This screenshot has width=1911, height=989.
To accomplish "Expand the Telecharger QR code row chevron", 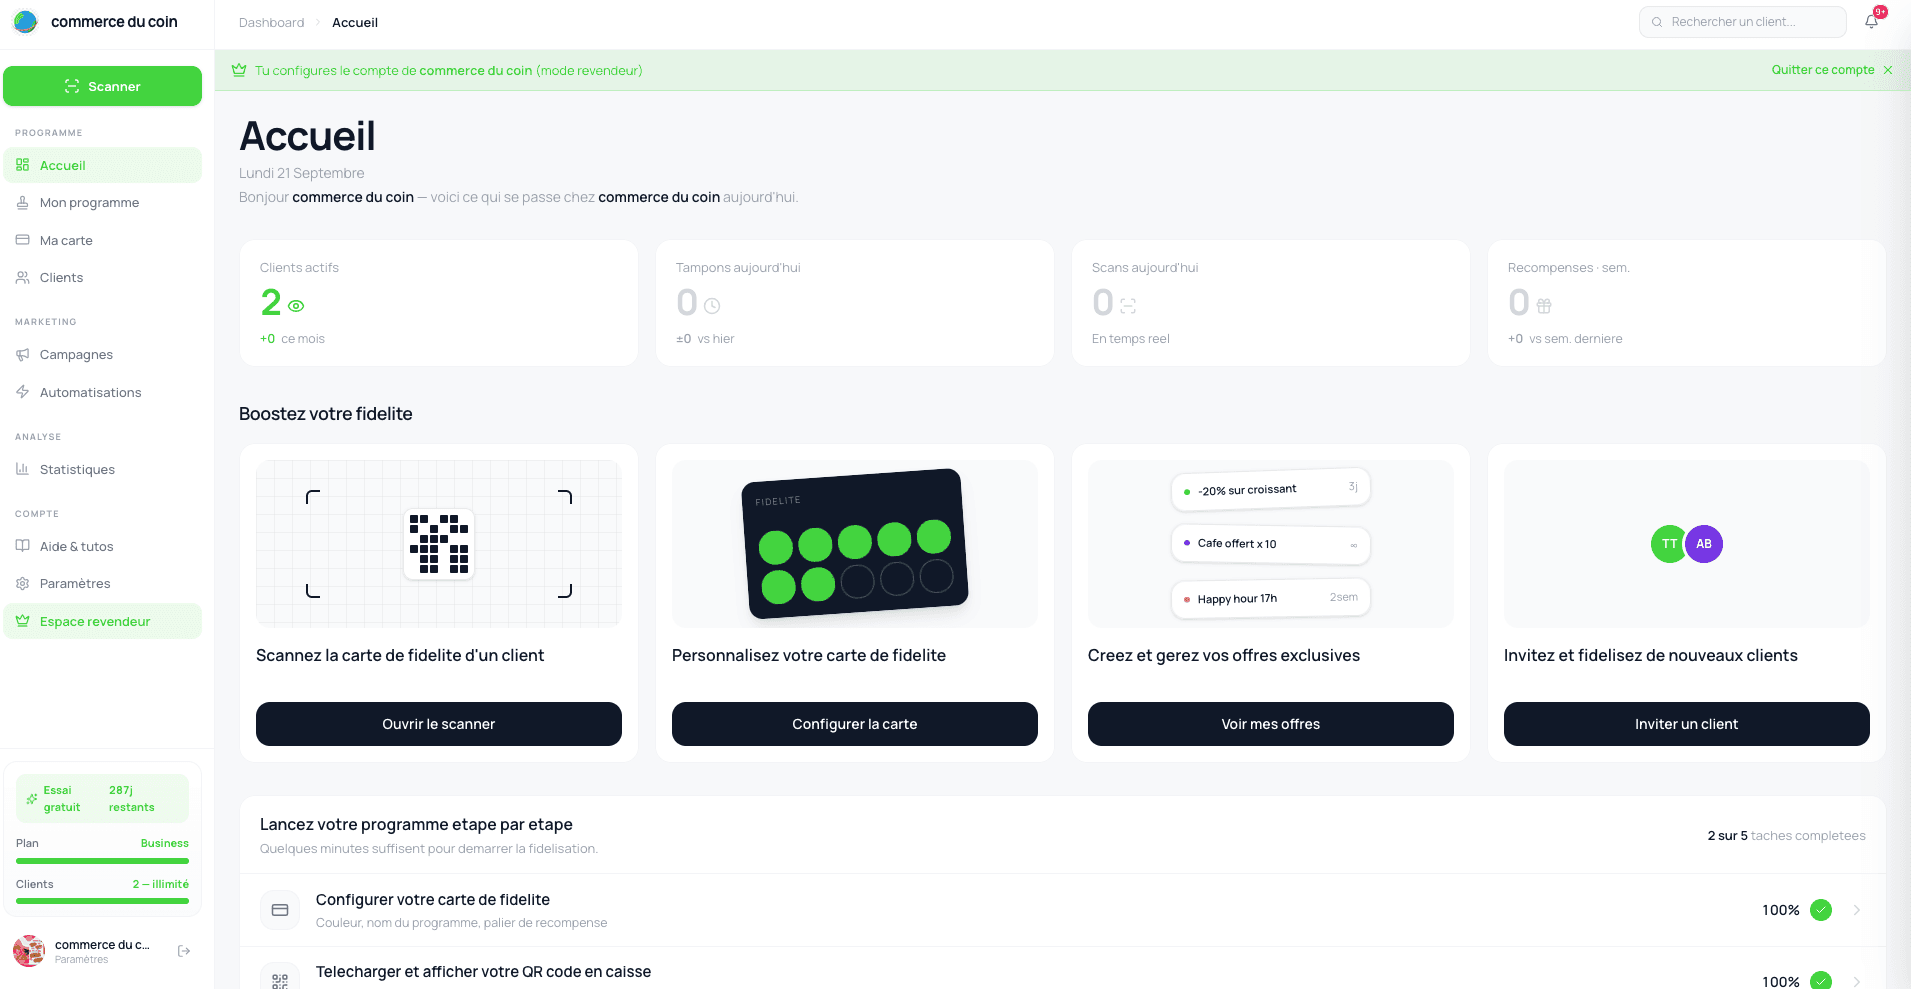I will pos(1857,982).
